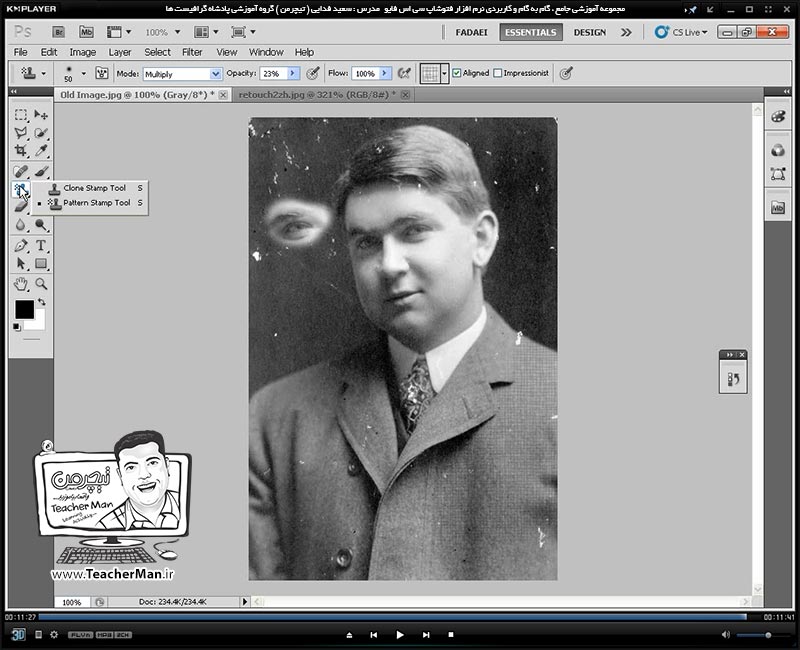800x650 pixels.
Task: Open the Opacity slider arrow next to 23%
Action: tap(293, 73)
